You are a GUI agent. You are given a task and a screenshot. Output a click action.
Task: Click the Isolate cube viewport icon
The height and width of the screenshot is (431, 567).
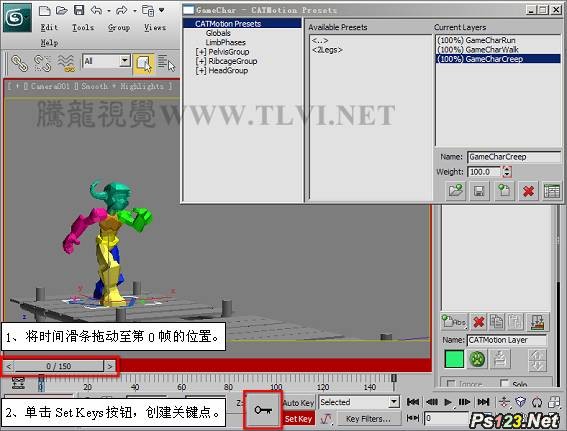click(x=520, y=402)
